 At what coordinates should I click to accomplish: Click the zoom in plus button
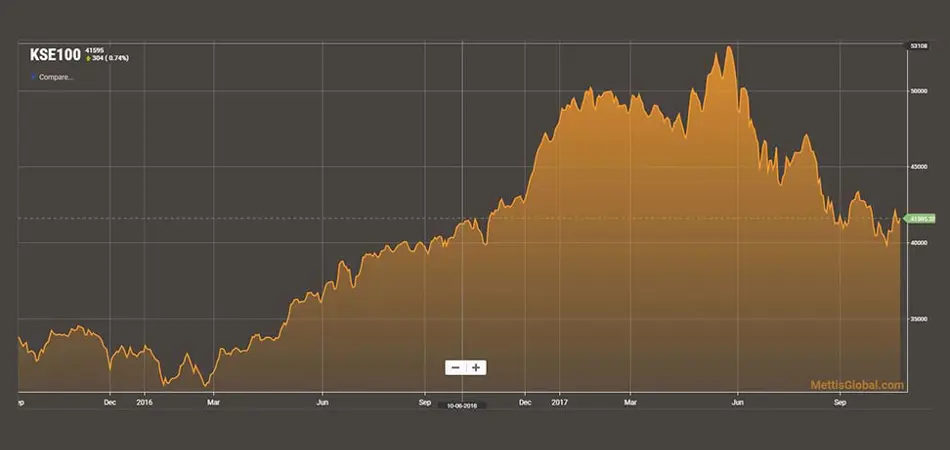(476, 367)
